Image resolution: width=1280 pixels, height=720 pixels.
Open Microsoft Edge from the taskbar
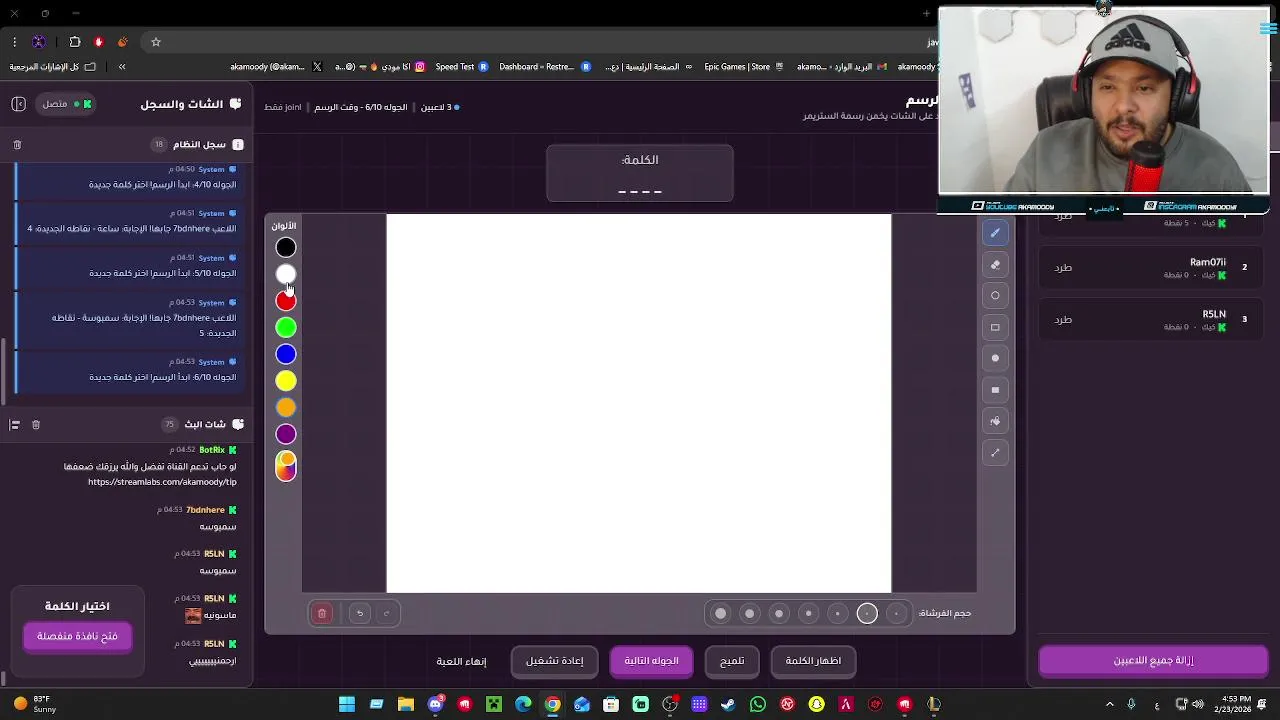tap(523, 705)
